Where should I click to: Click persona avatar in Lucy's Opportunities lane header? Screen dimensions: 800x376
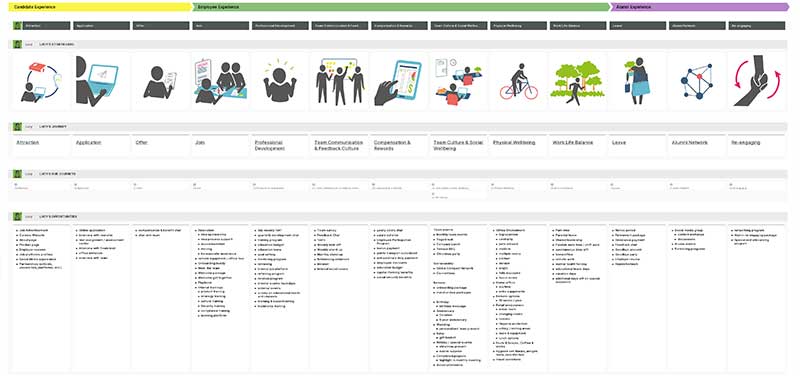[x=17, y=216]
